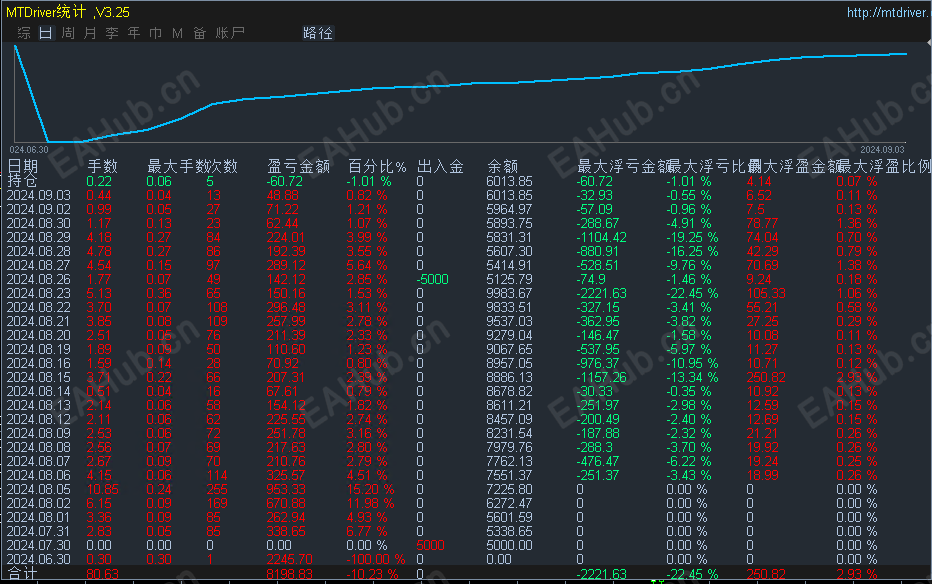This screenshot has width=932, height=584.
Task: Click the 2245.70 loss amount
Action: pyautogui.click(x=289, y=560)
